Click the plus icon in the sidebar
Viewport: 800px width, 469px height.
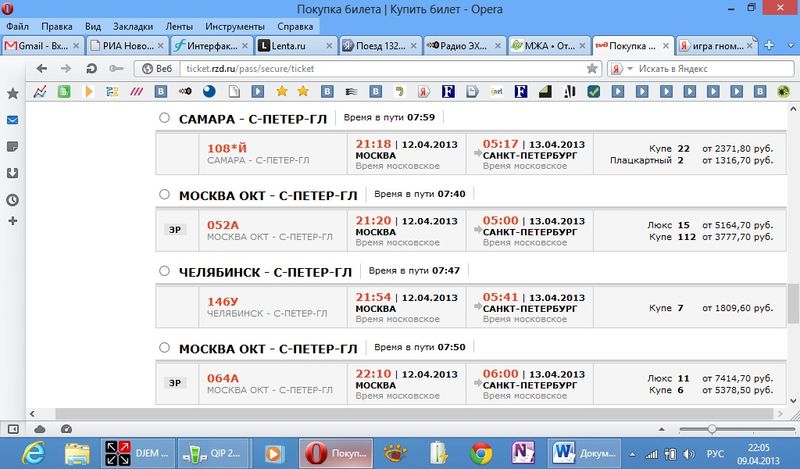pos(13,220)
